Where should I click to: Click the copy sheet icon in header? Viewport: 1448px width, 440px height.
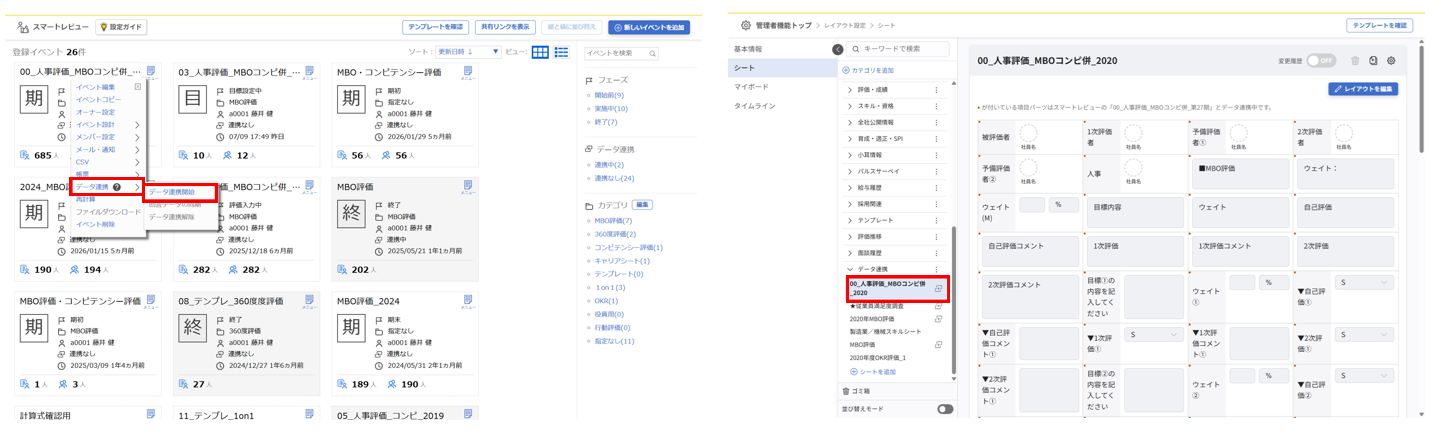1373,60
